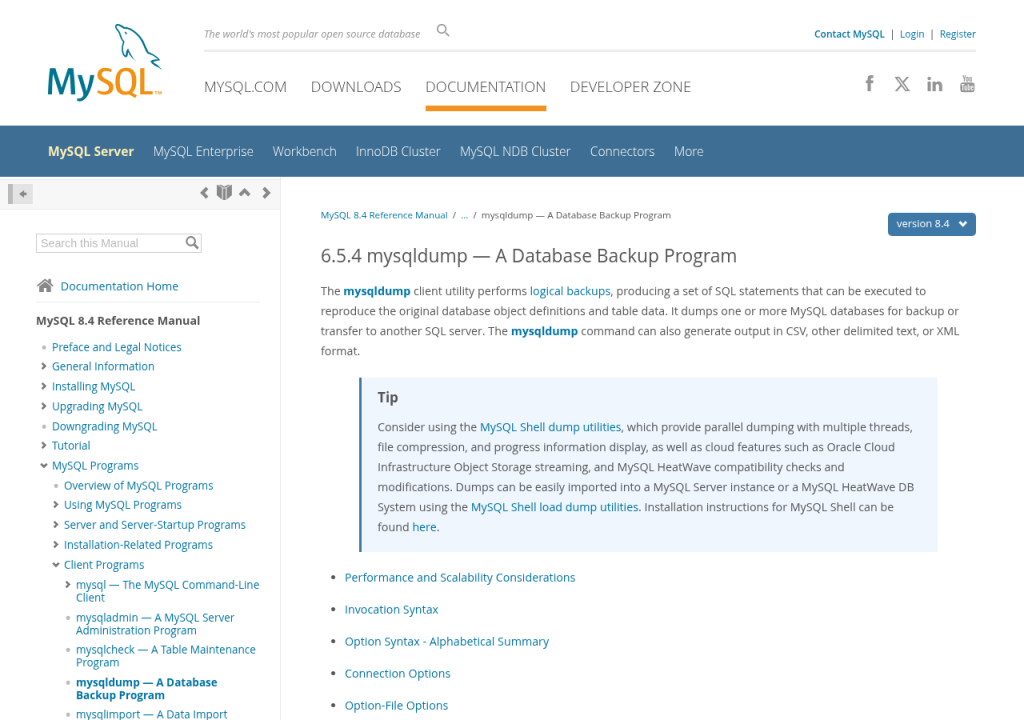Collapse the sidebar with the arrow toggle

click(20, 193)
